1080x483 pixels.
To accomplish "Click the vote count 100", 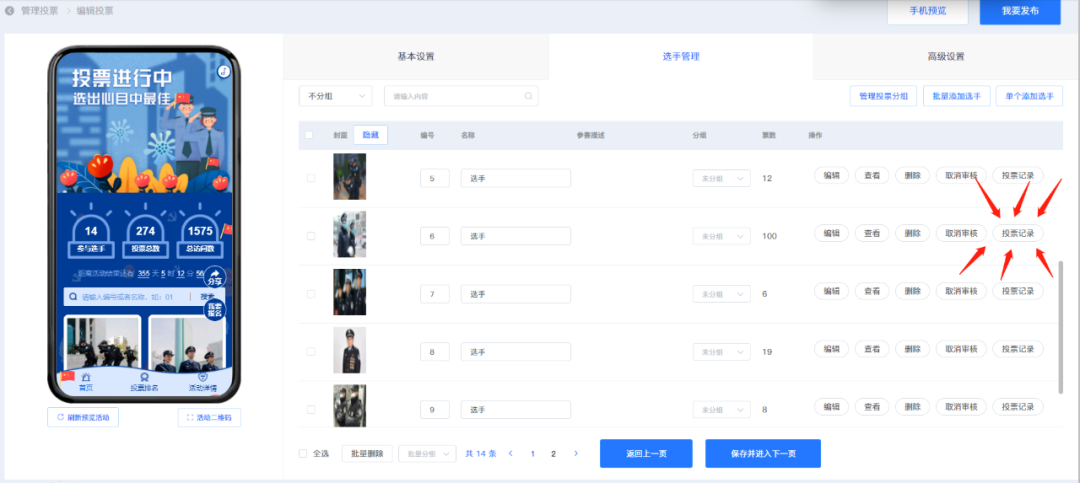I will pyautogui.click(x=769, y=236).
